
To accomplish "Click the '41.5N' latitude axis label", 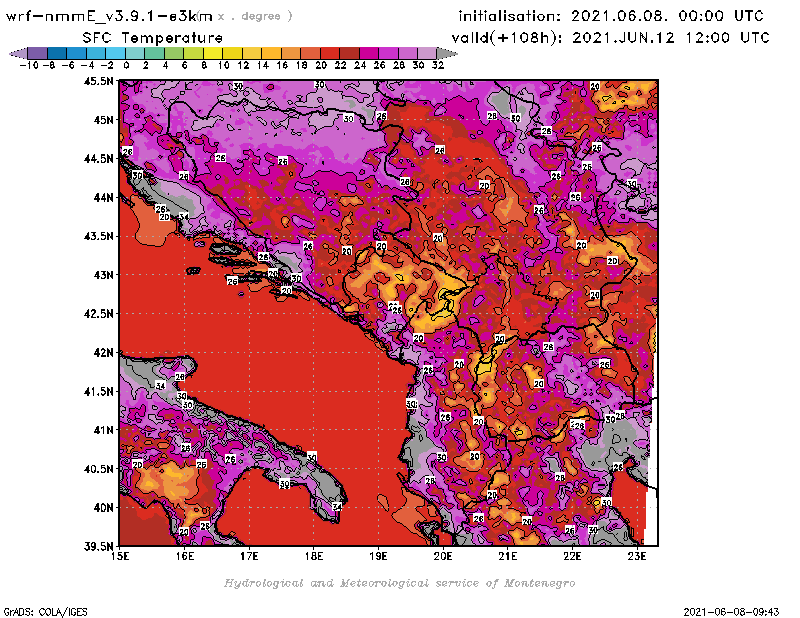I will 99,391.
